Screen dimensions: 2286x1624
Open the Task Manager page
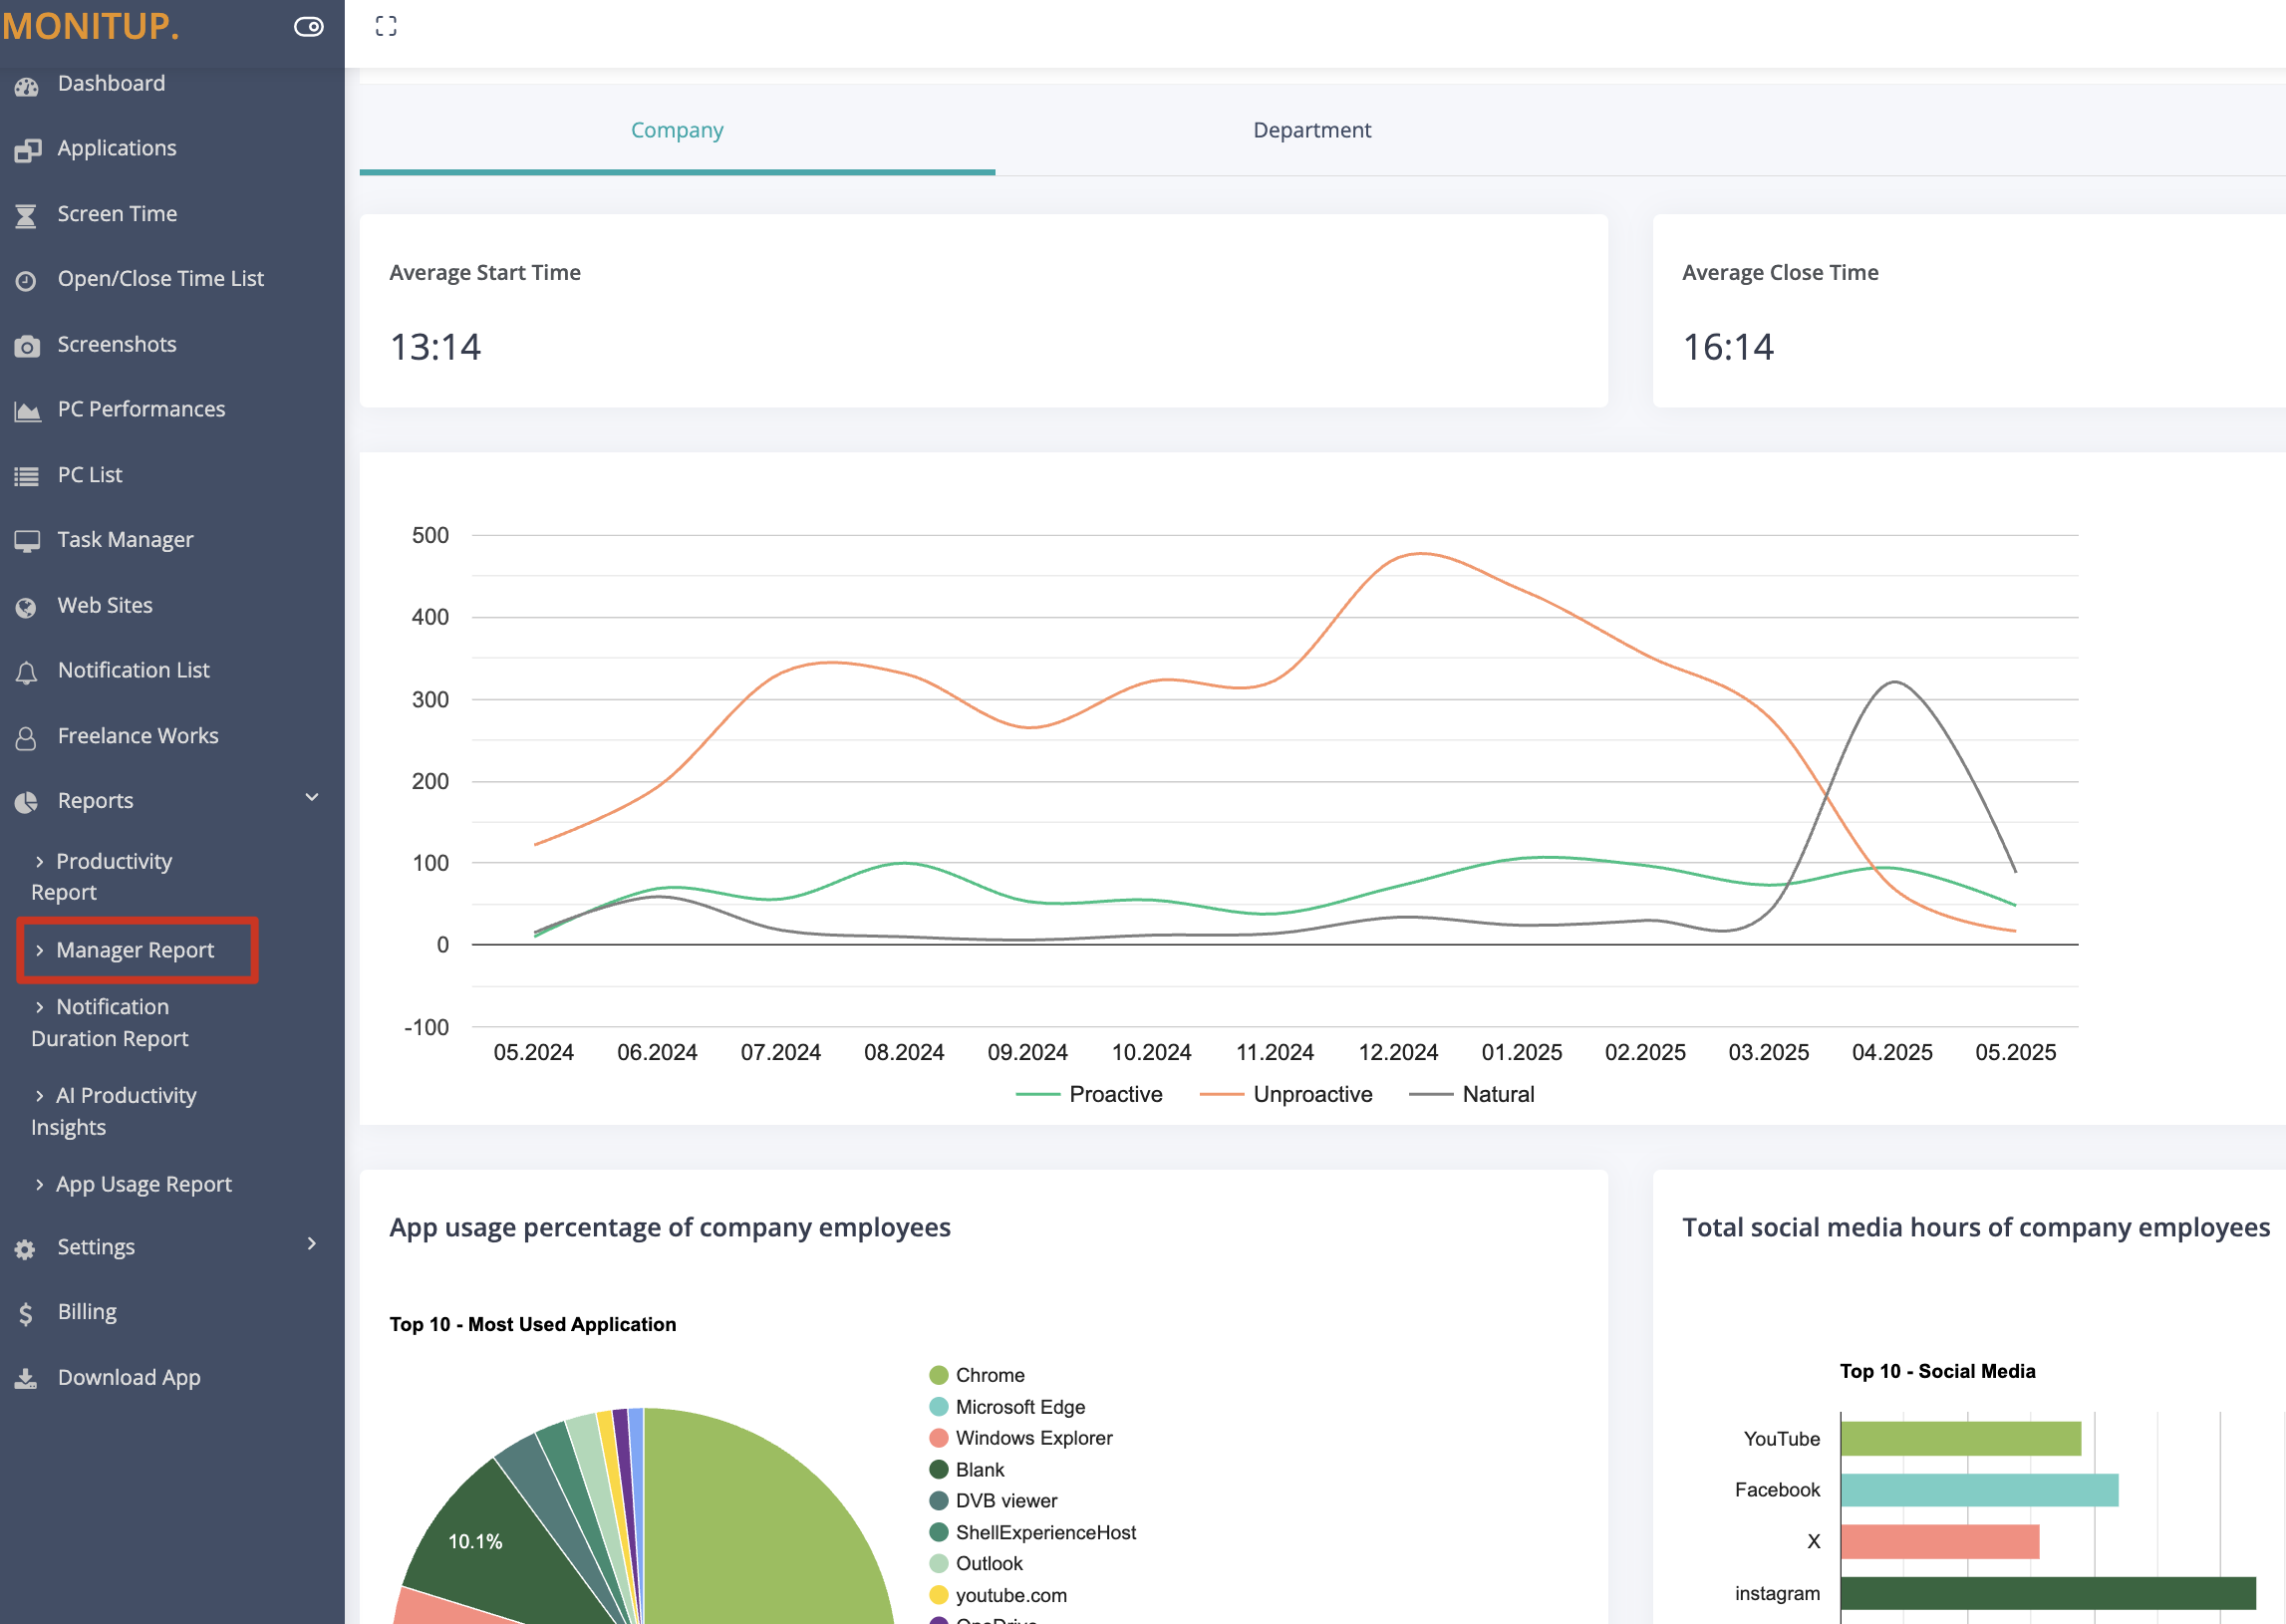125,539
